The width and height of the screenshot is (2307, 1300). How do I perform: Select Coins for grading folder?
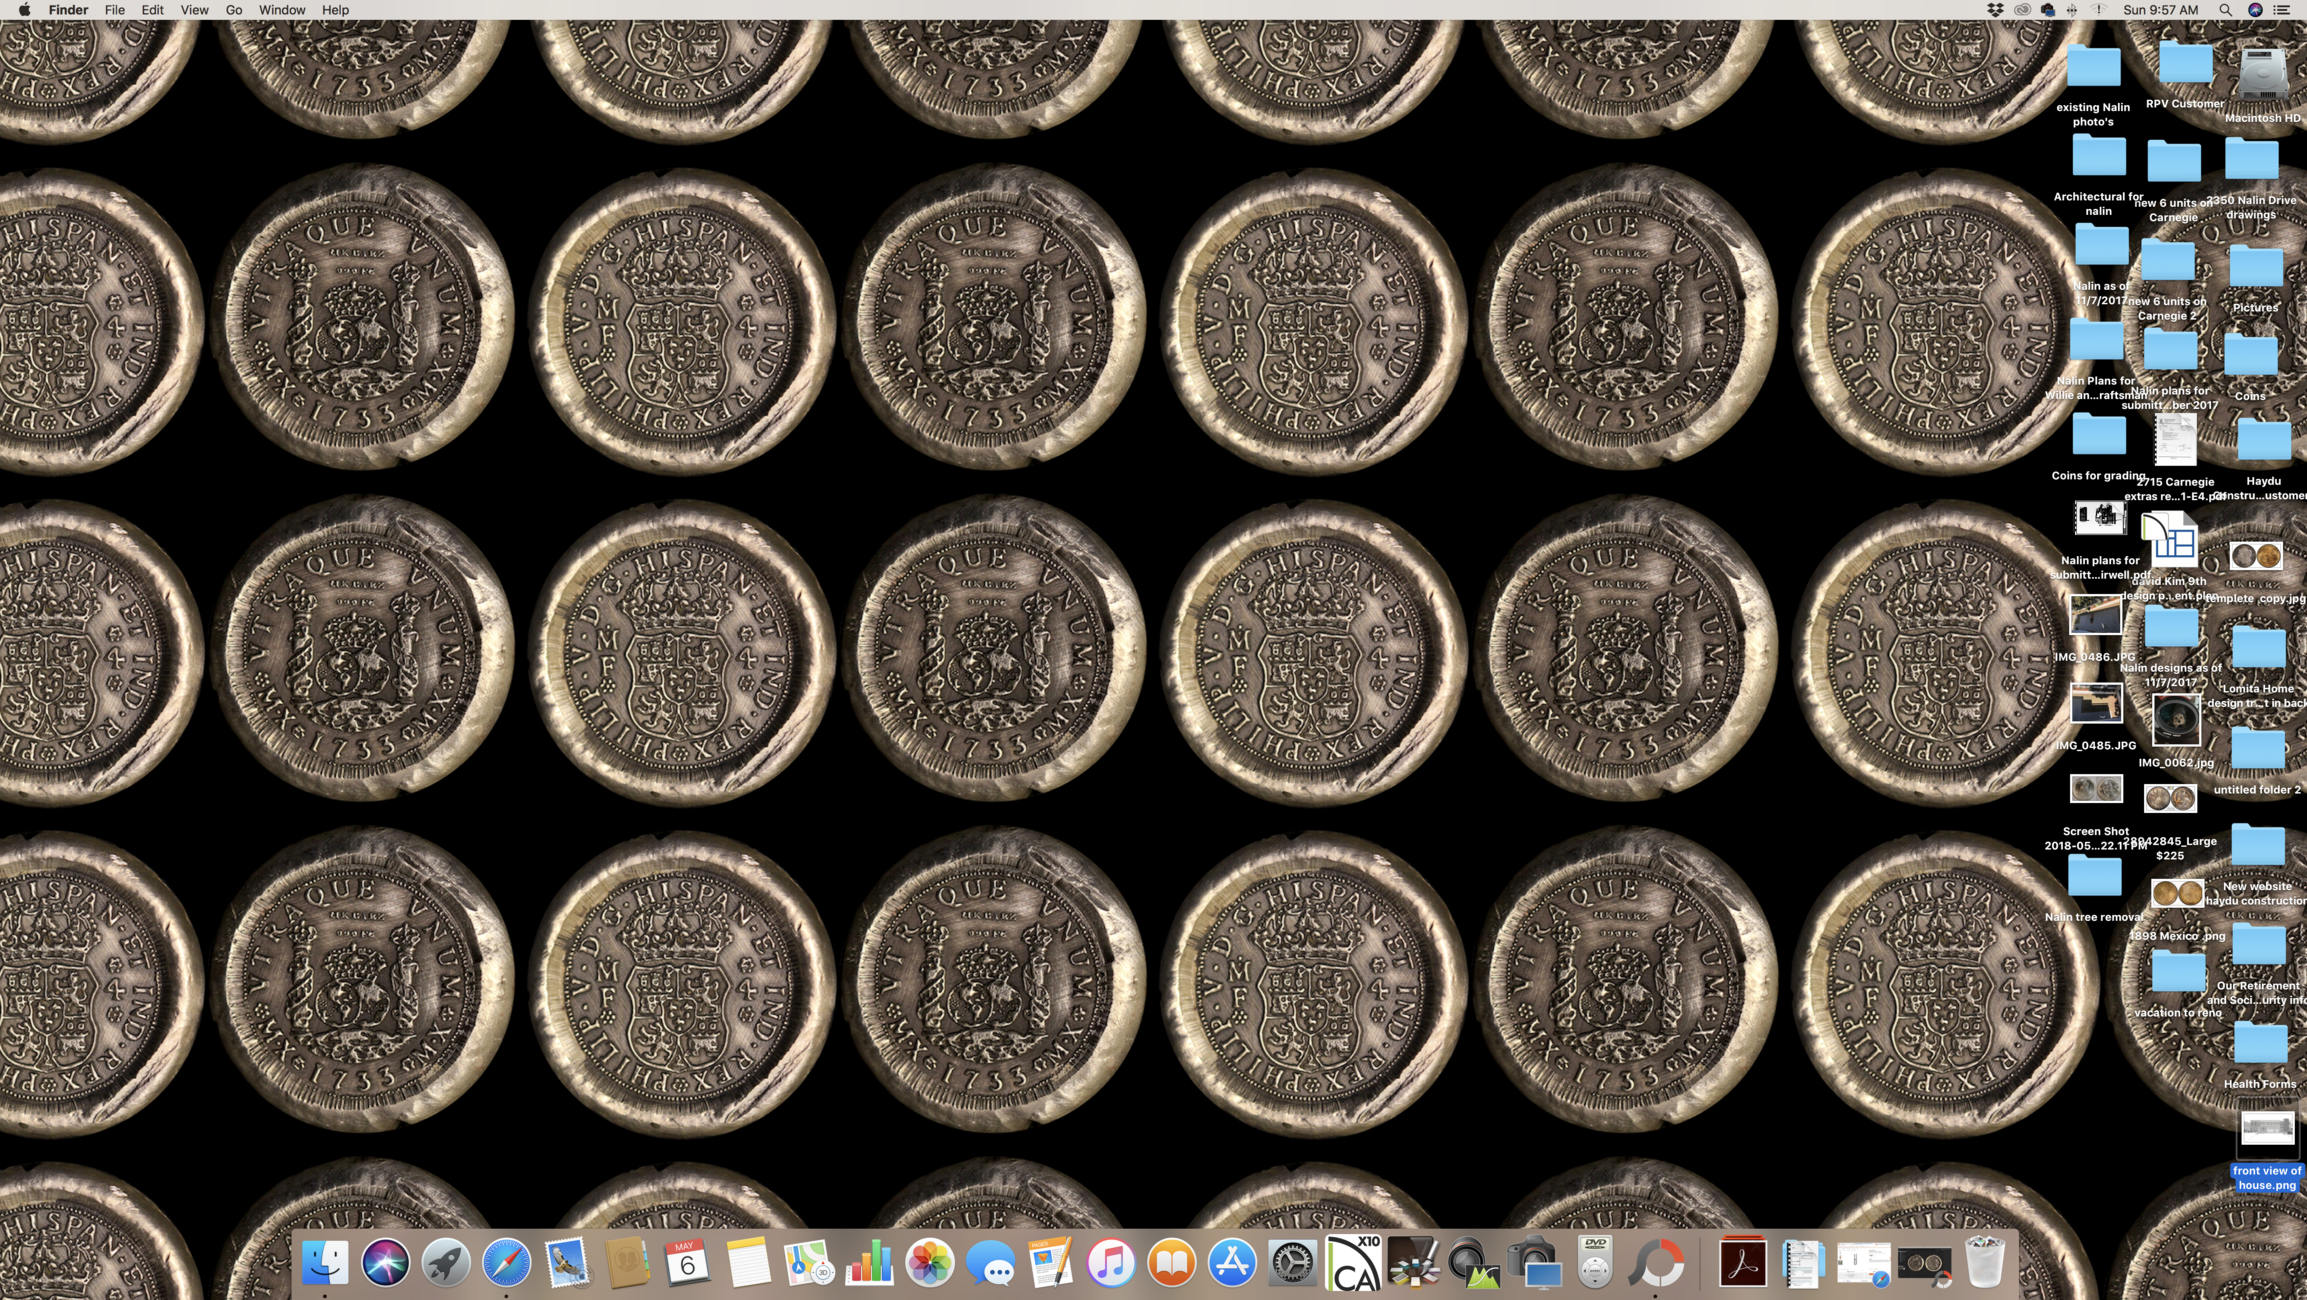(2099, 435)
